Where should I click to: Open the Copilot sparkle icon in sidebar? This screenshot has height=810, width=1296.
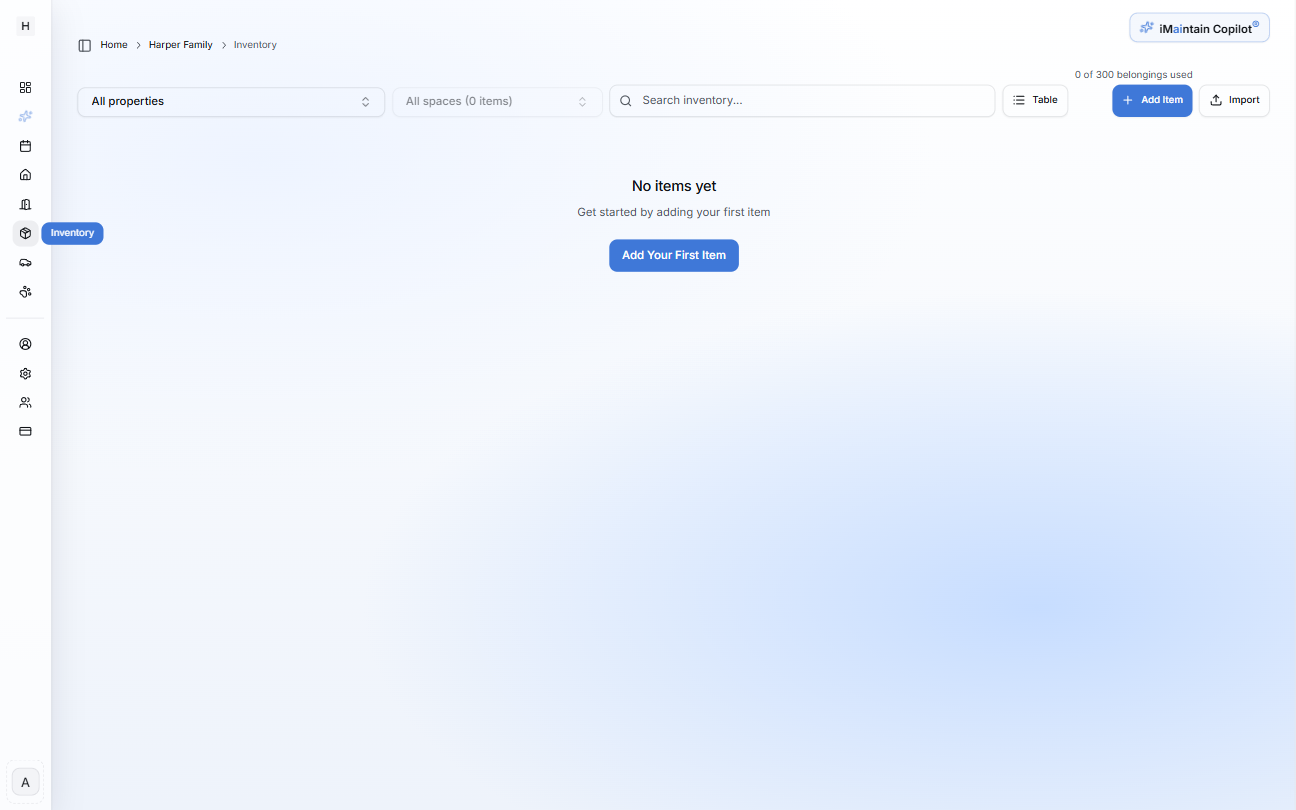pyautogui.click(x=25, y=117)
